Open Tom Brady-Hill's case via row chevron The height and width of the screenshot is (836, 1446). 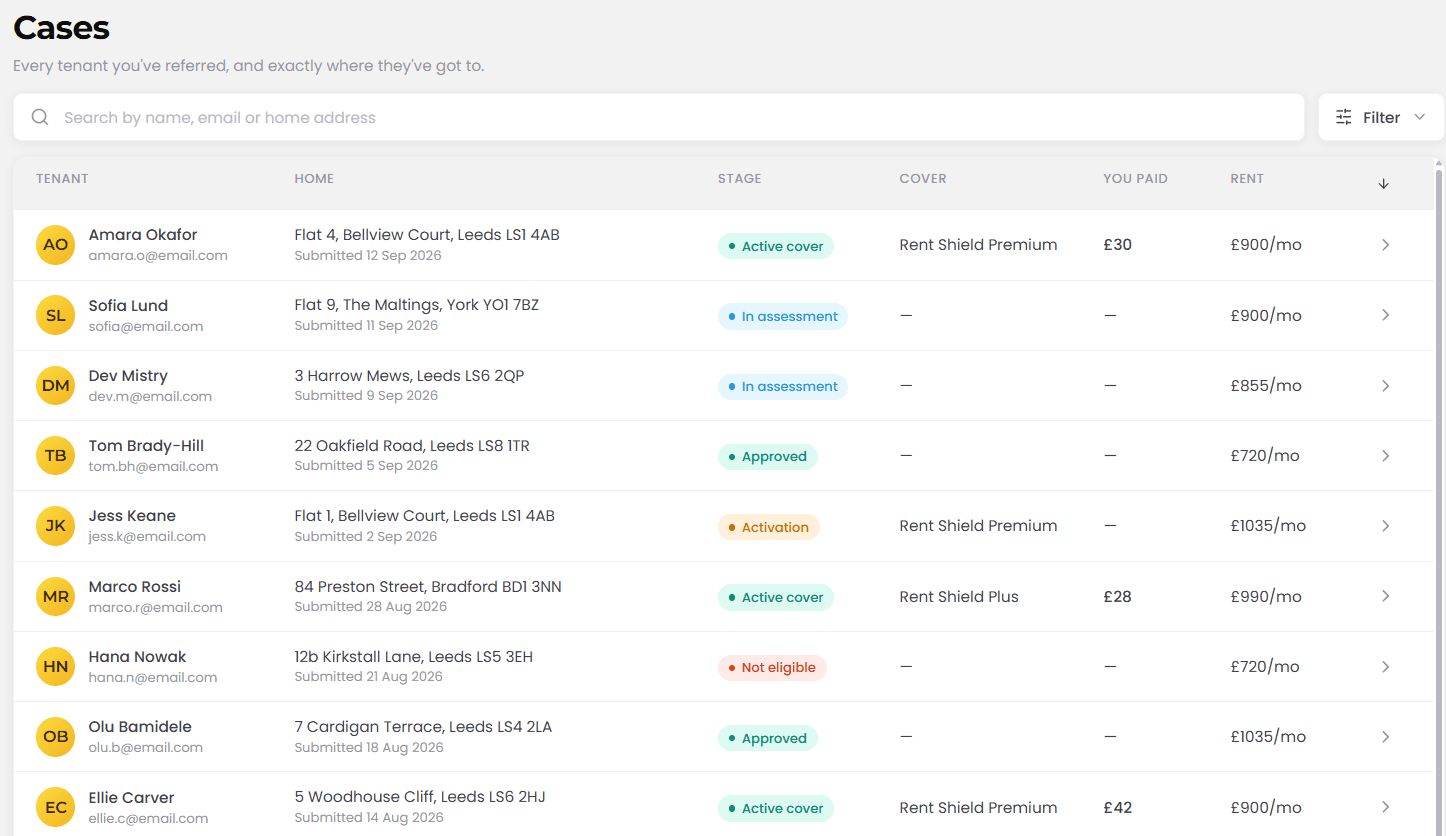tap(1385, 456)
